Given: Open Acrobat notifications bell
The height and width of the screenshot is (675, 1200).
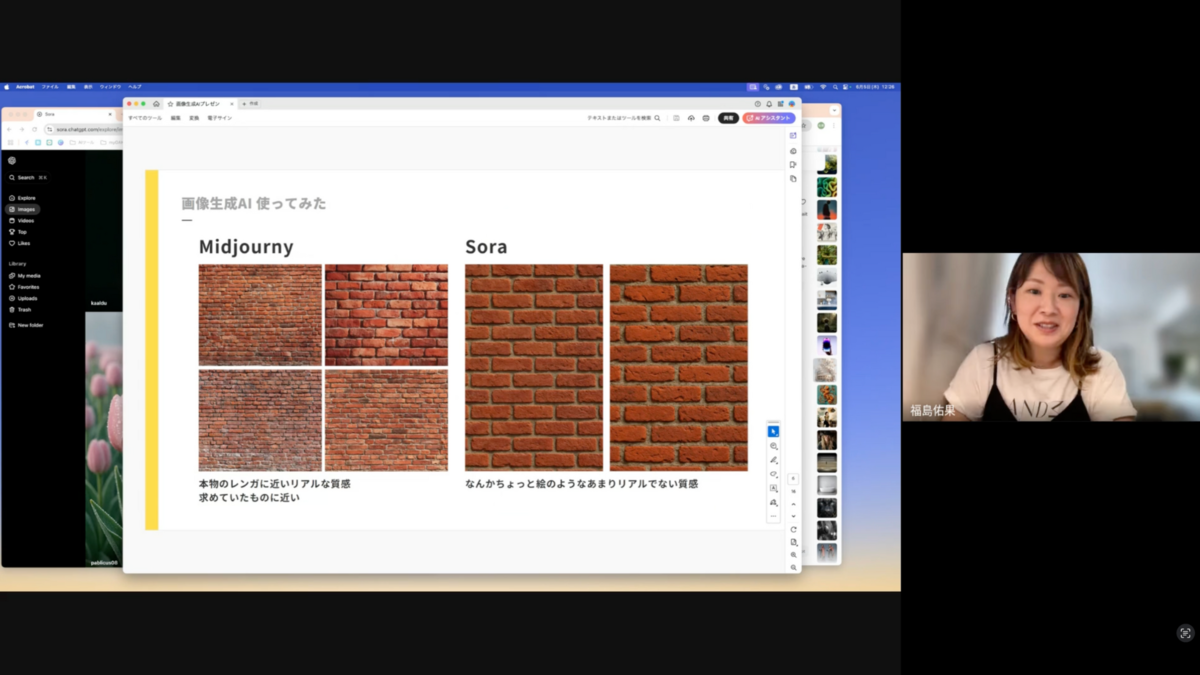Looking at the screenshot, I should tap(769, 104).
